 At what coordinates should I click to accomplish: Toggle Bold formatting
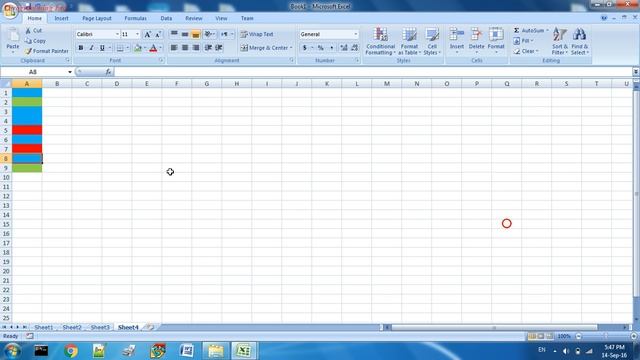[x=81, y=48]
